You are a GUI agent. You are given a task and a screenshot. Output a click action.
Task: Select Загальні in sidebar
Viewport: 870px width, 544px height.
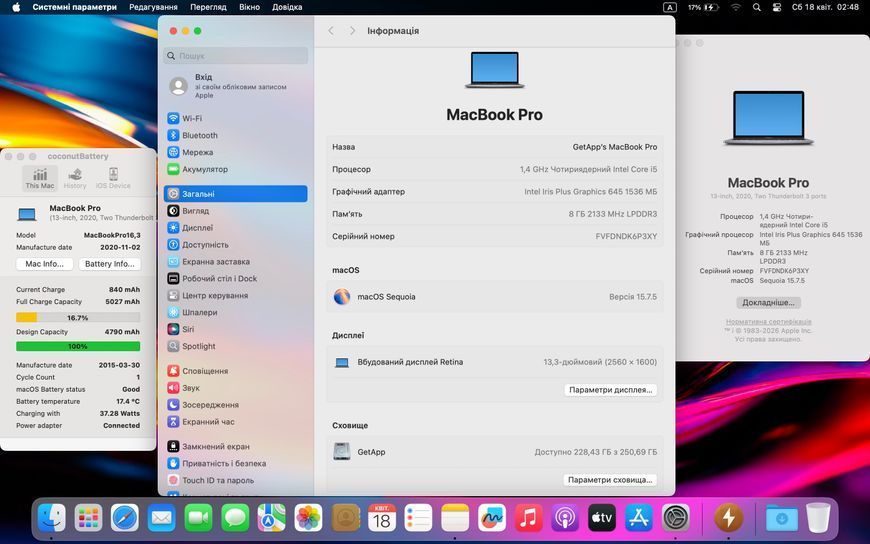[x=236, y=194]
